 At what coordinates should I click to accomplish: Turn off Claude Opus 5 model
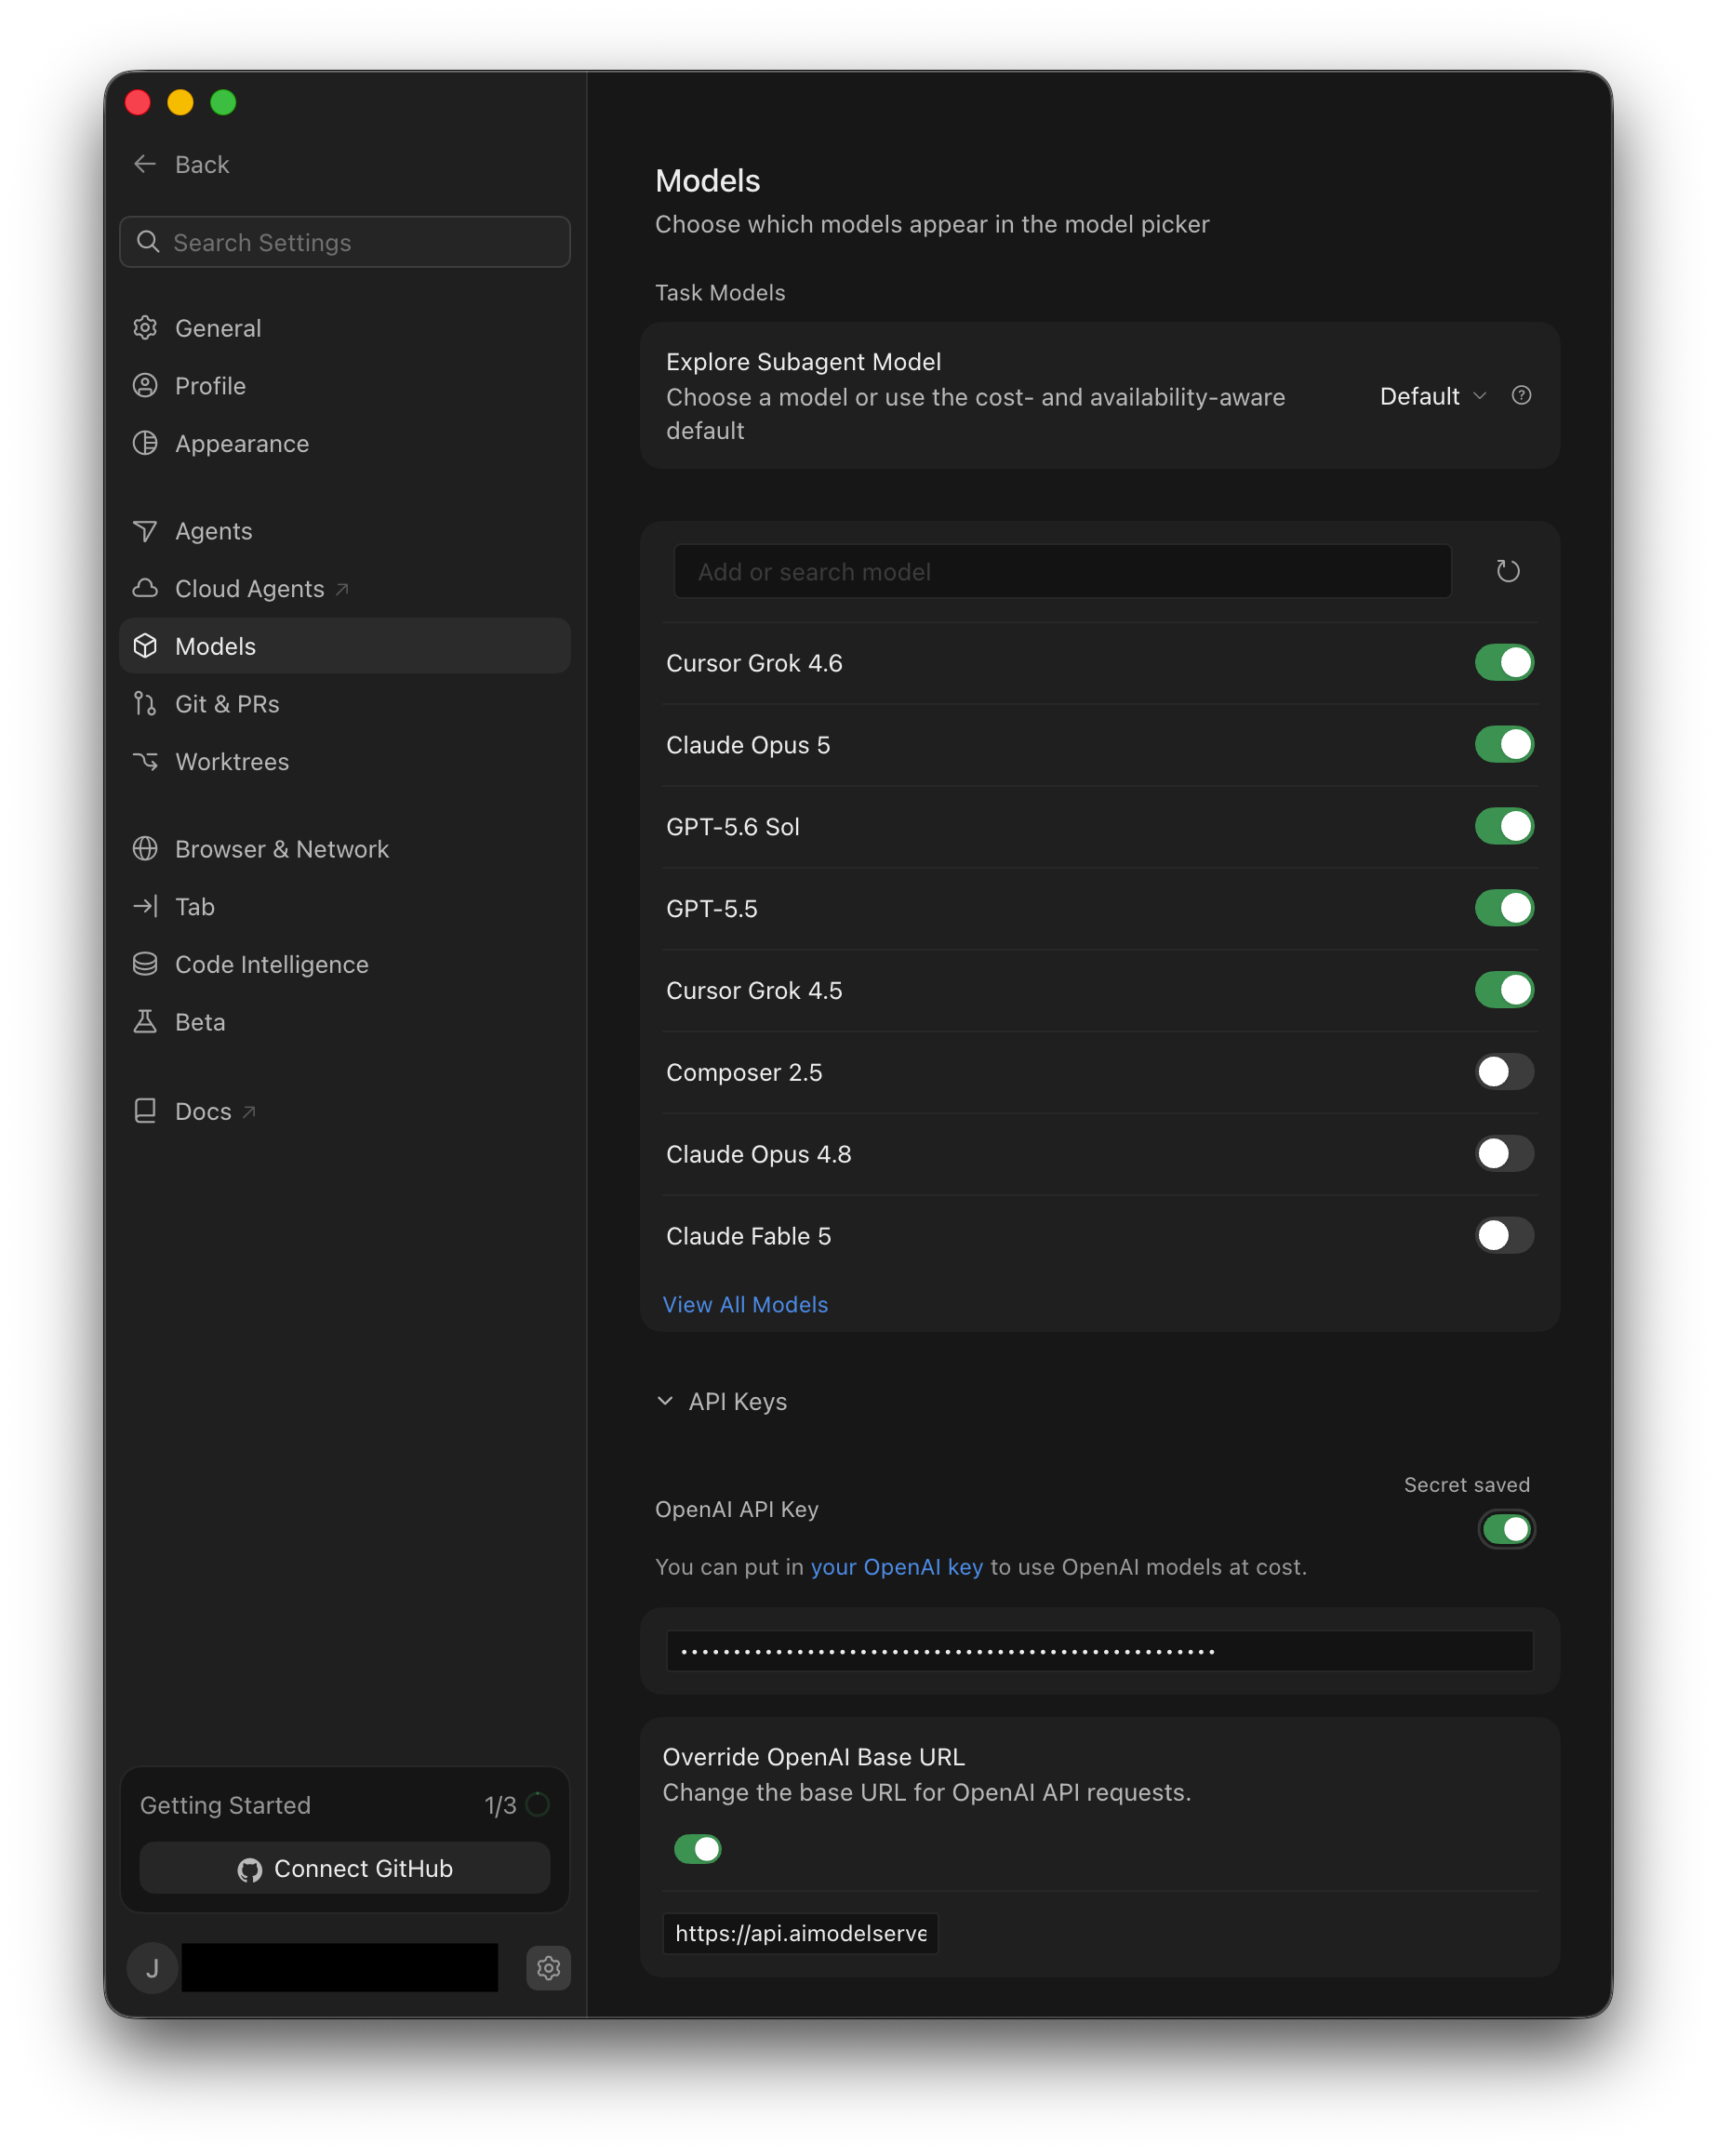tap(1504, 744)
